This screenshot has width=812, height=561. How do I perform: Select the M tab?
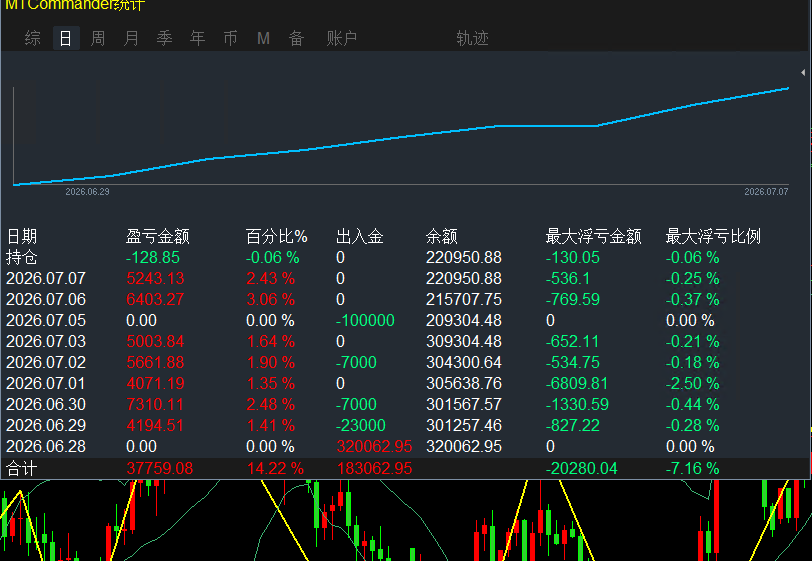click(263, 38)
